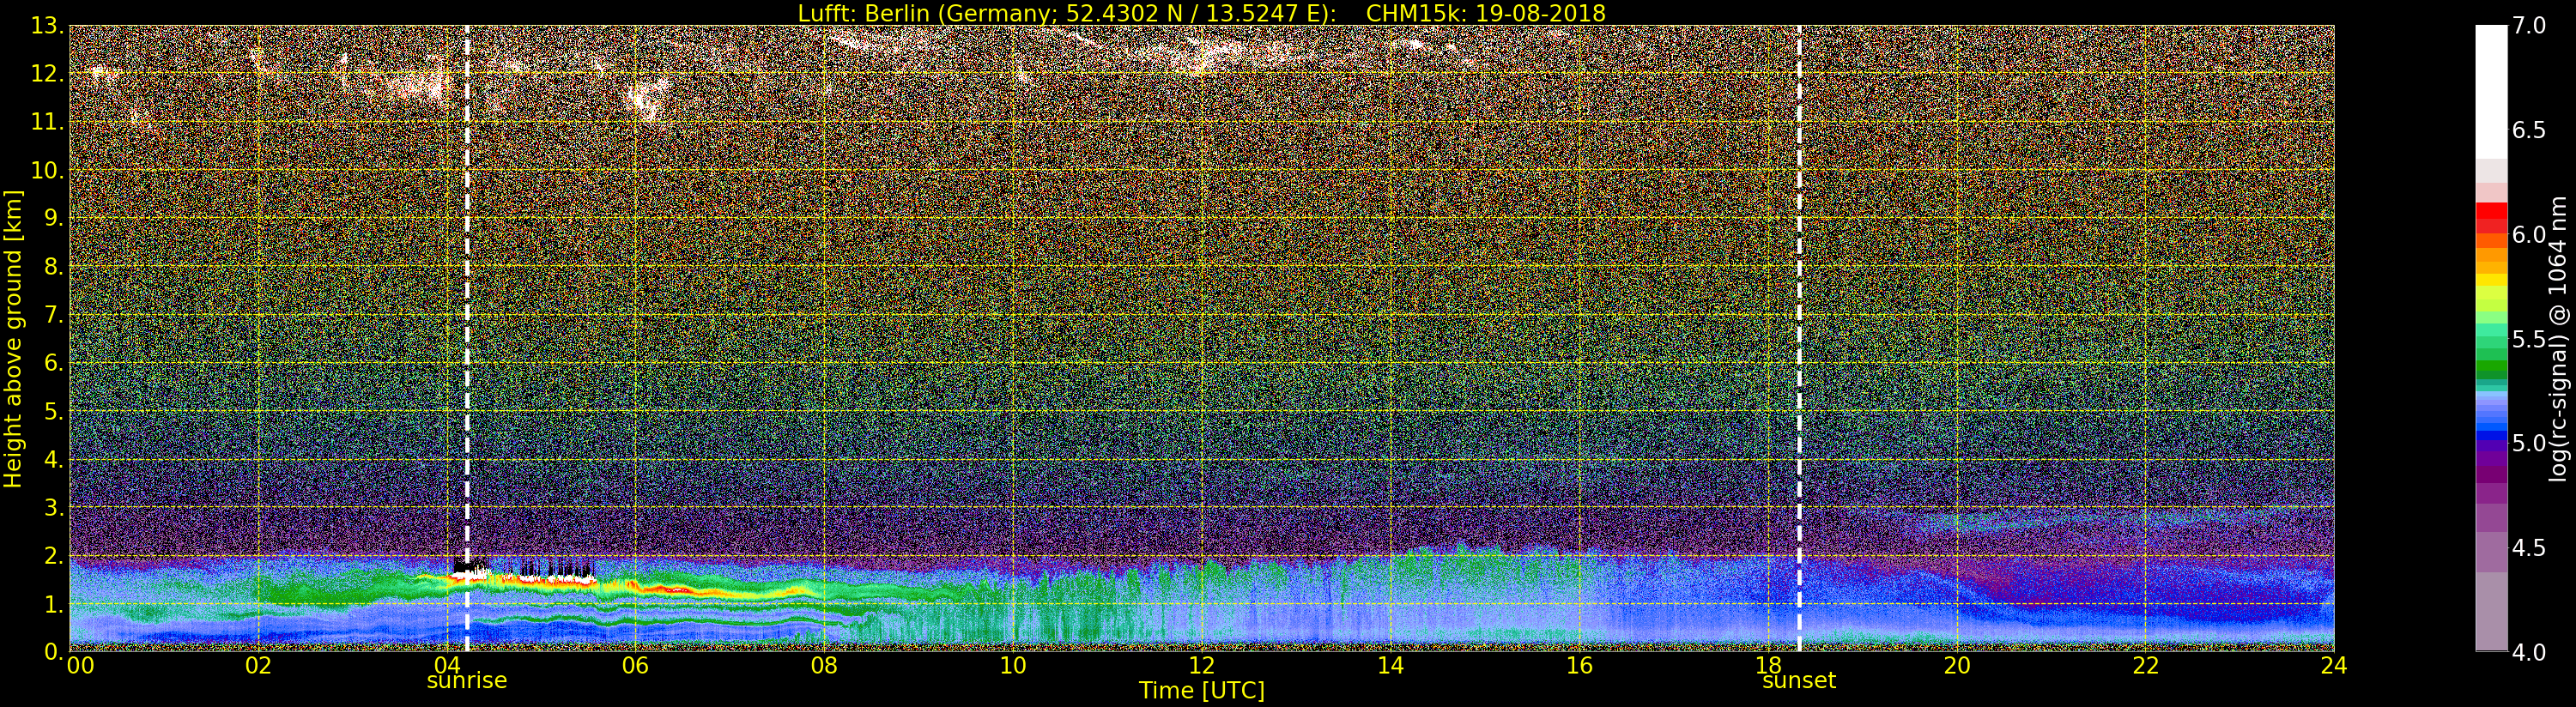Click the chart title 'Lufft: Berlin (Germany...'
This screenshot has width=2576, height=707.
(1067, 13)
